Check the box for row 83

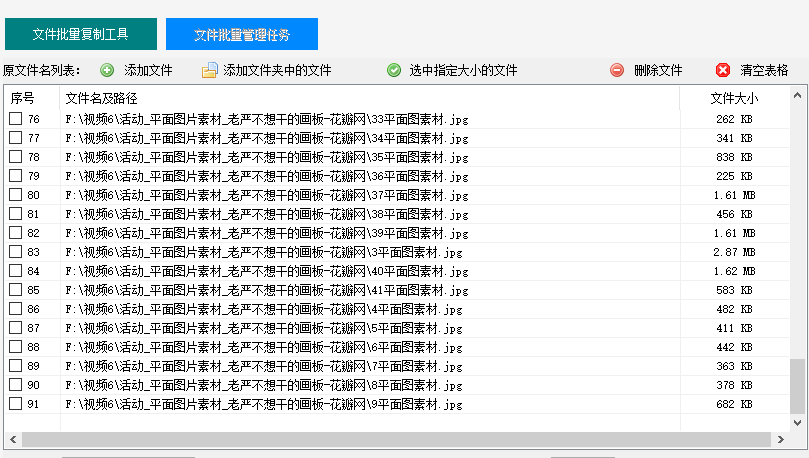15,252
